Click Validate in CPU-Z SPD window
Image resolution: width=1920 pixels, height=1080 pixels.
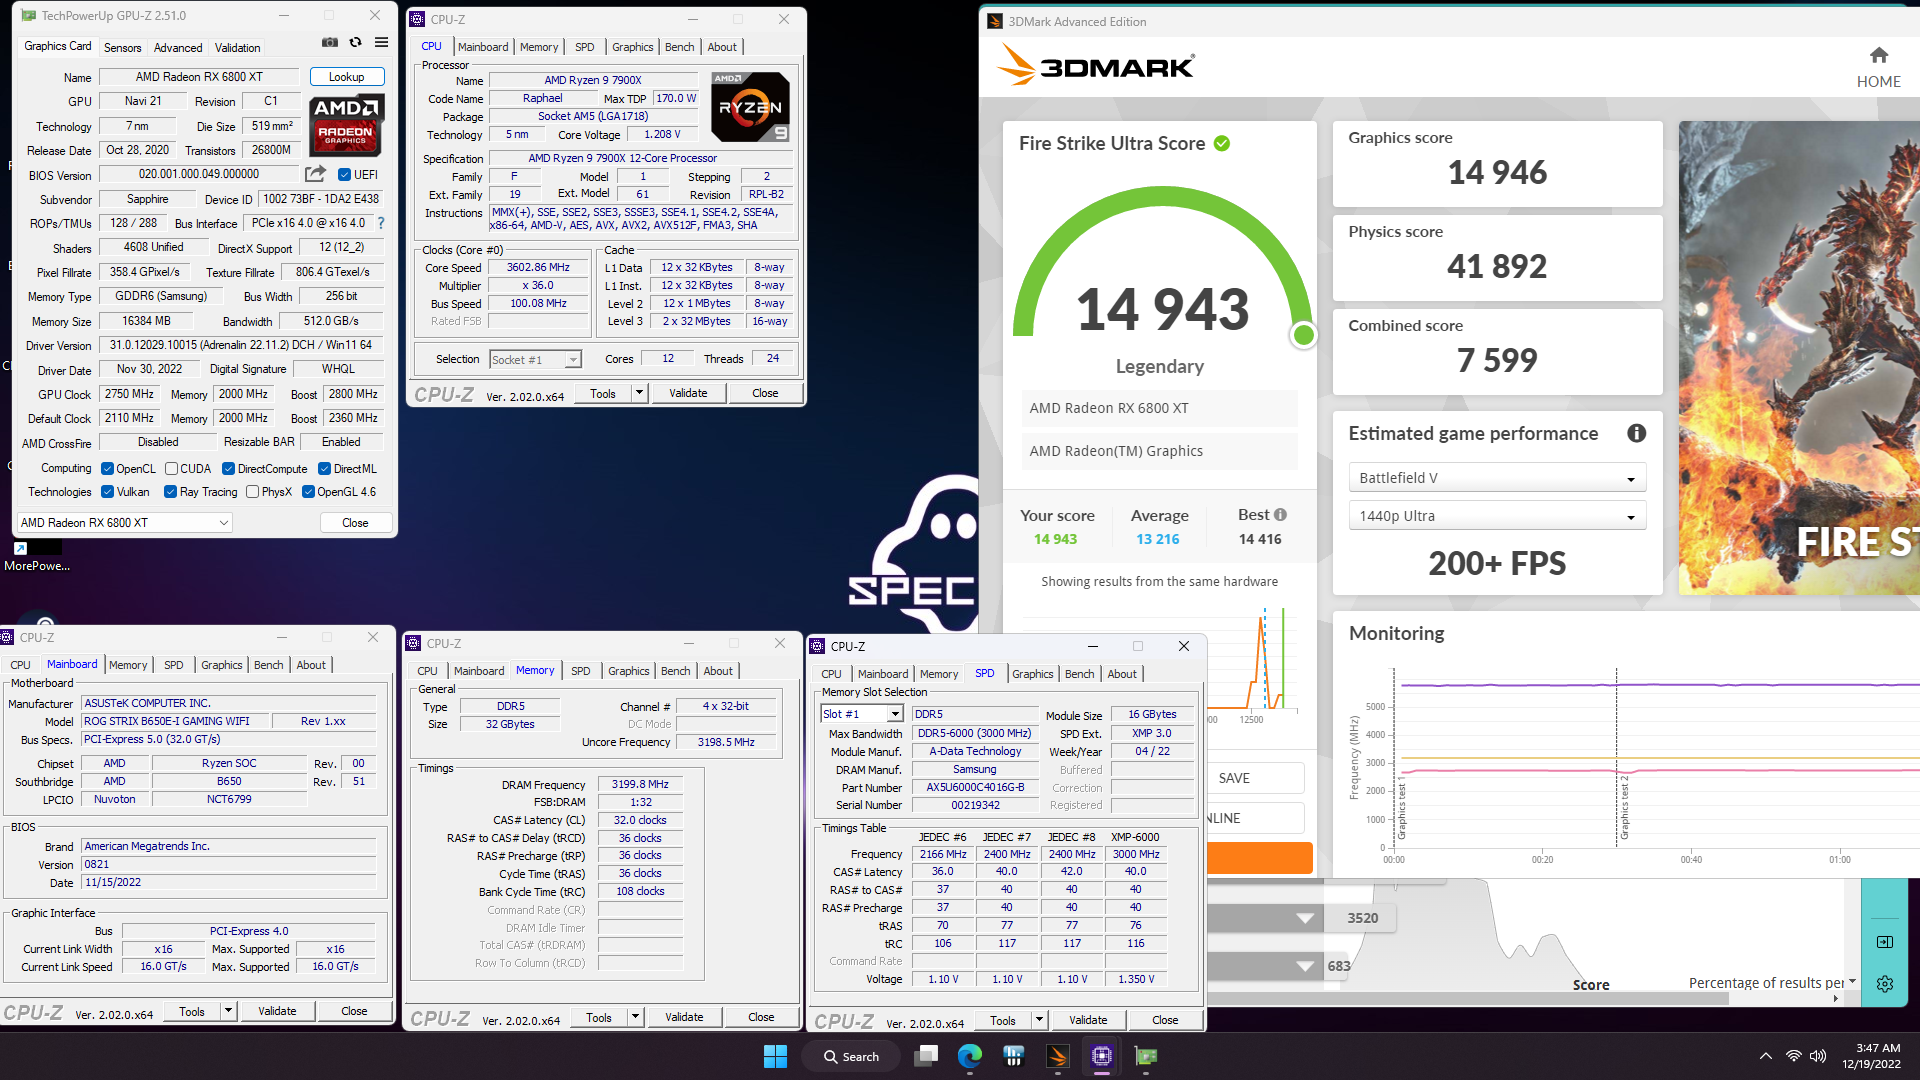point(1088,1020)
